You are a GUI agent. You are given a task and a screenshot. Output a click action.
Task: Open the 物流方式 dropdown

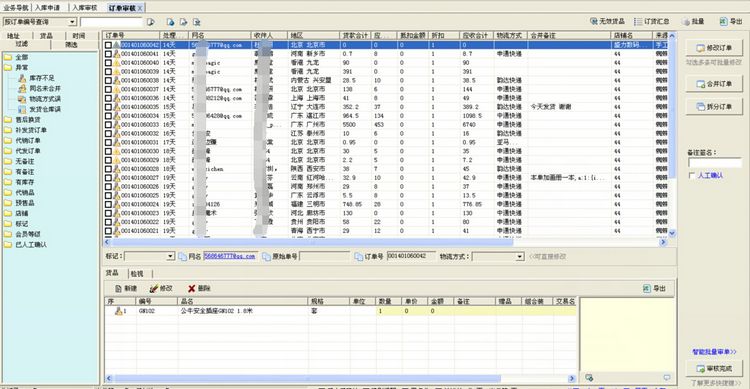[x=520, y=257]
